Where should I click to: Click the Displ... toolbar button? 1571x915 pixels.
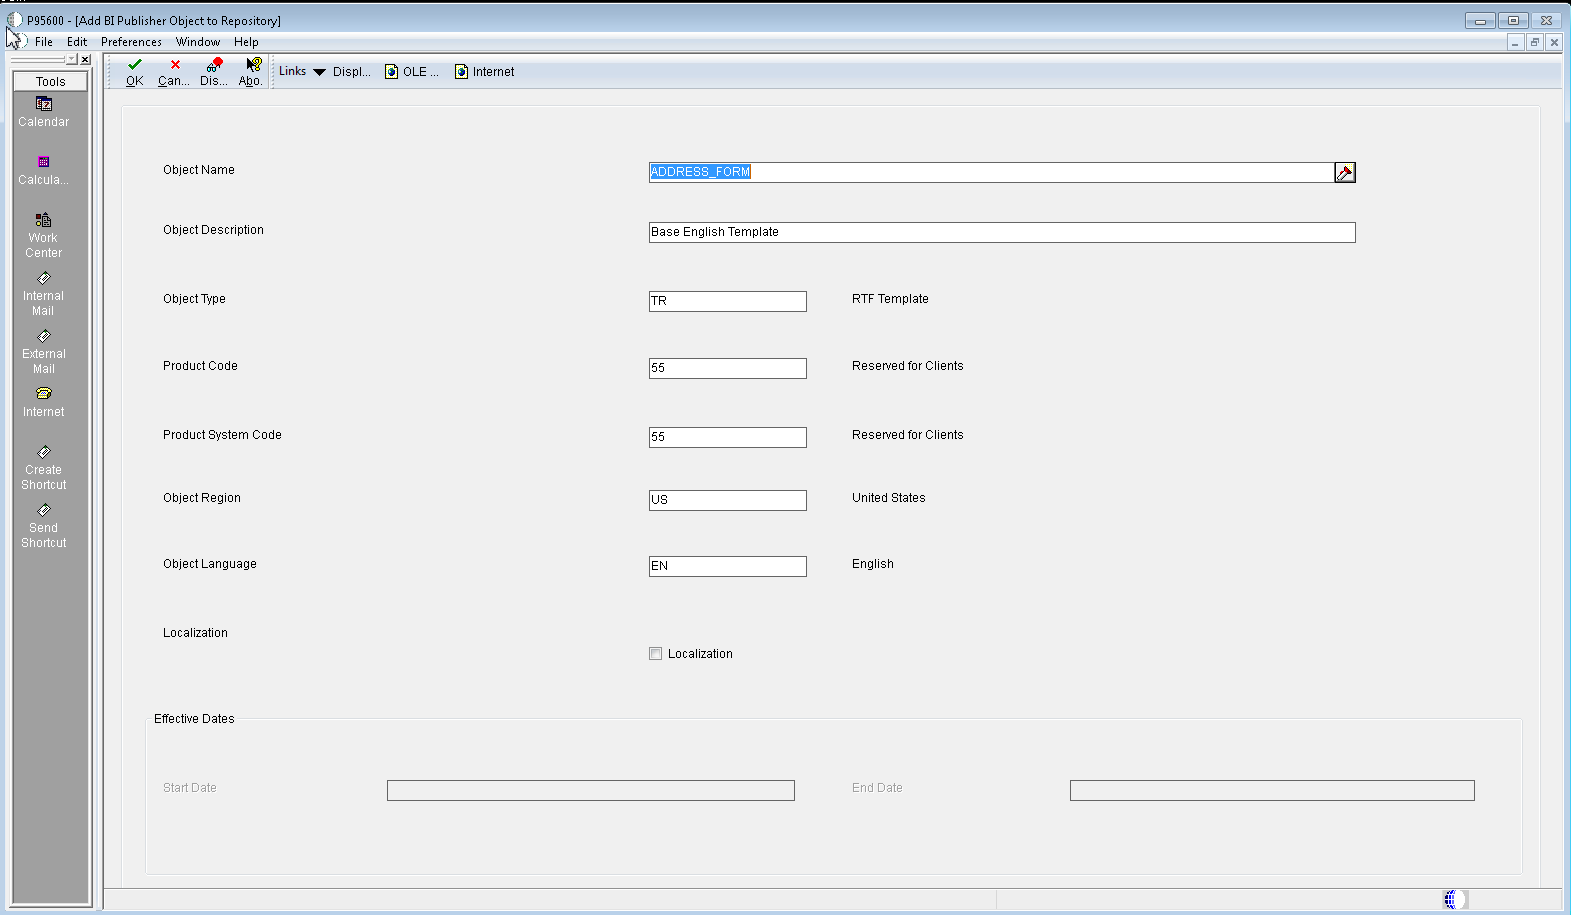pos(352,72)
